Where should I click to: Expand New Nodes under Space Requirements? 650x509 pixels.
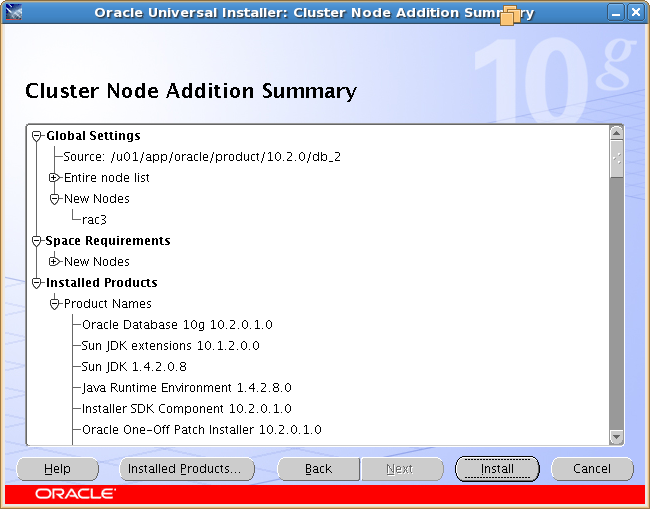pyautogui.click(x=54, y=262)
